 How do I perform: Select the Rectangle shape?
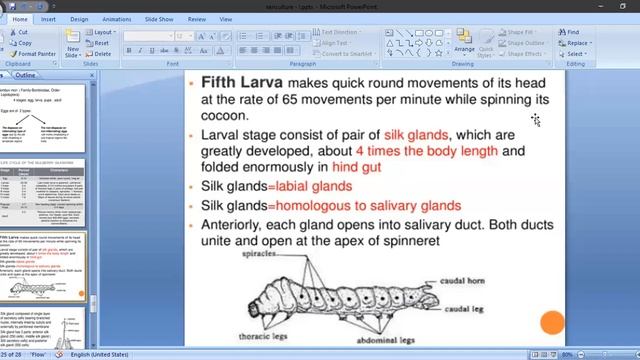pyautogui.click(x=419, y=33)
